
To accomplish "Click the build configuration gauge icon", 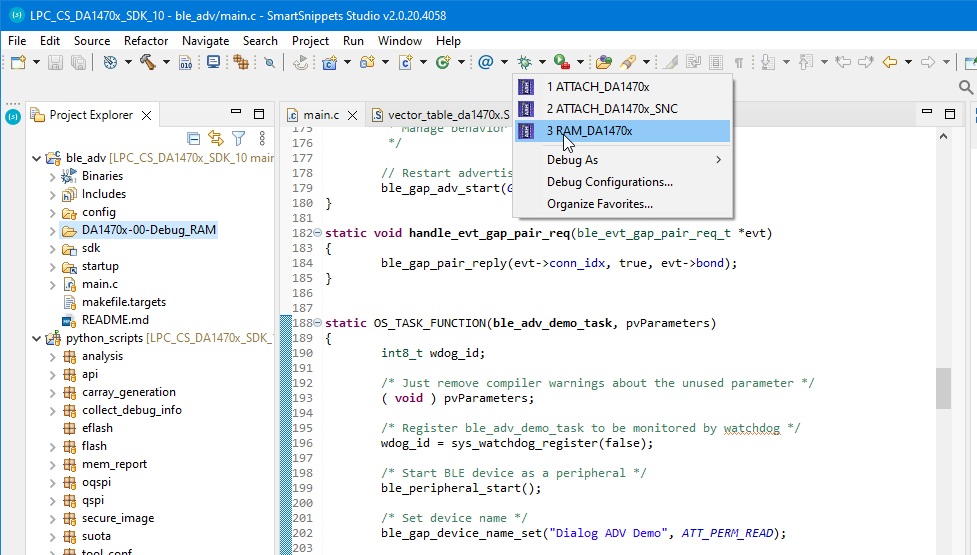I will tap(110, 62).
